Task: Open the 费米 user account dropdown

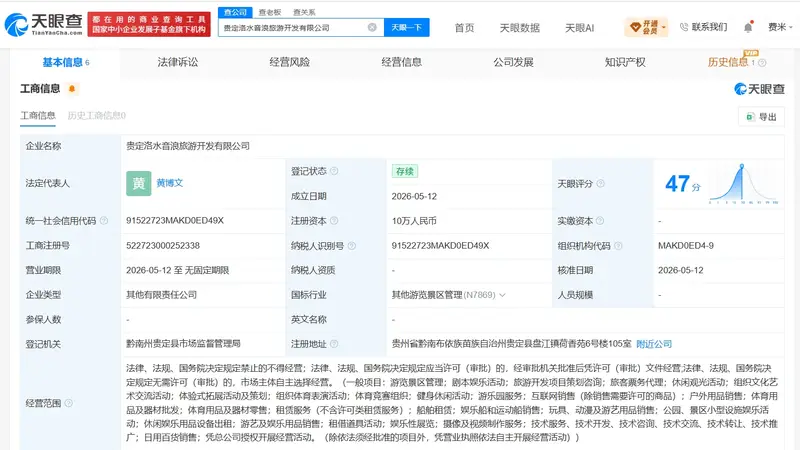Action: tap(780, 27)
